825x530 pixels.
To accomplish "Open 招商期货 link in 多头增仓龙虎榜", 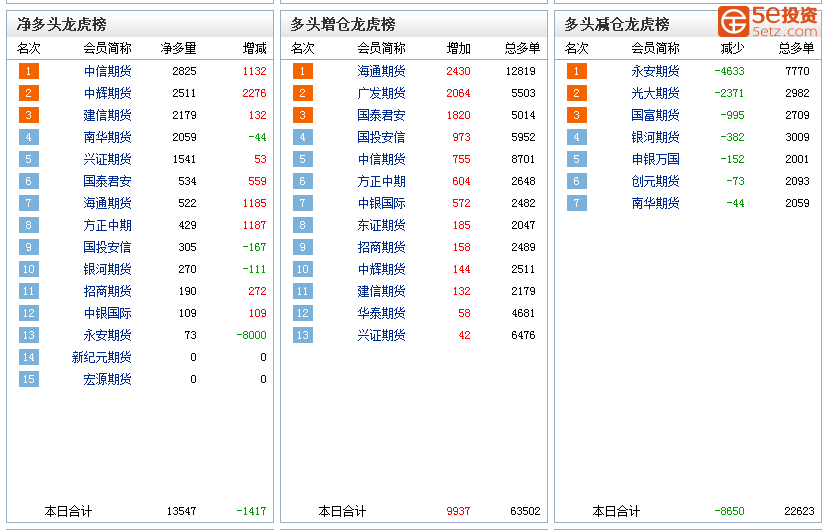I will [381, 247].
